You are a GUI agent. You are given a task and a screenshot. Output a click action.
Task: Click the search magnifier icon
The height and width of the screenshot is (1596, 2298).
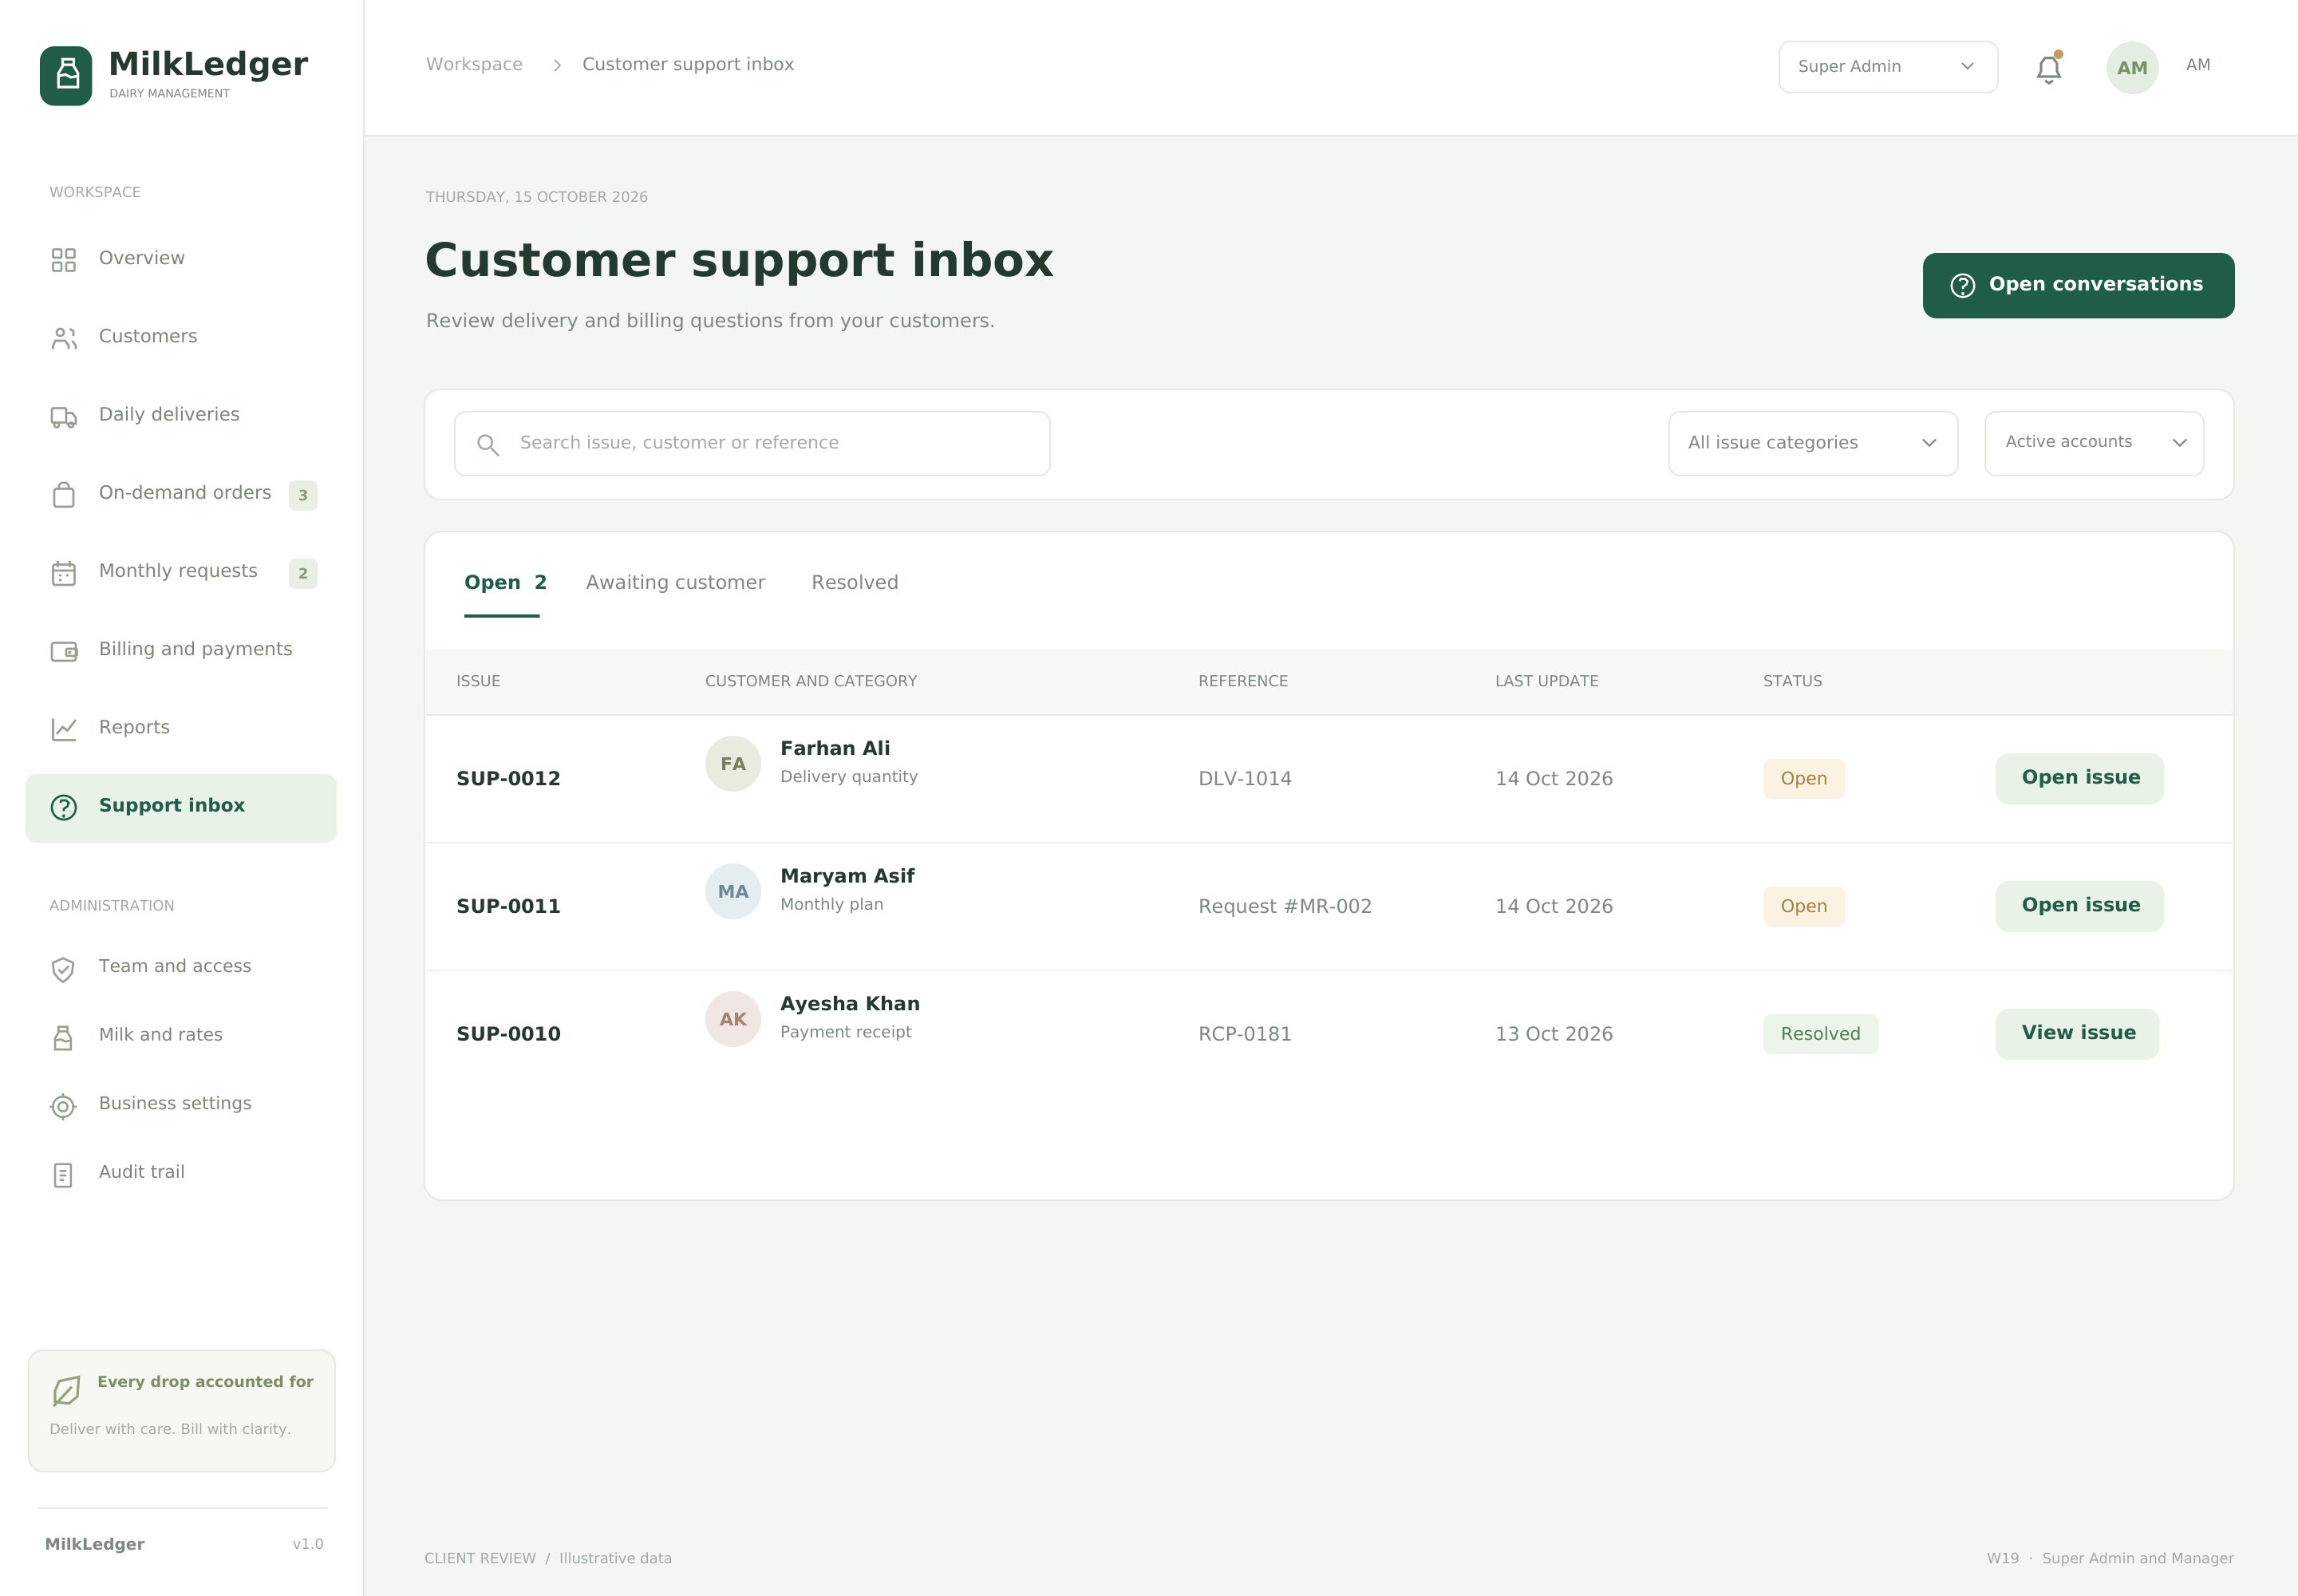(x=488, y=444)
